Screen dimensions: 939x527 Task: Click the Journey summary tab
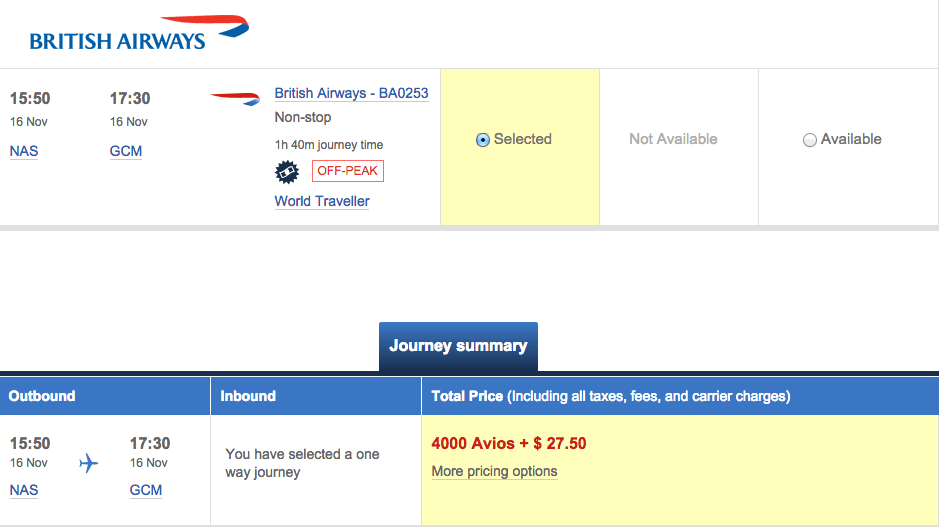(x=458, y=346)
